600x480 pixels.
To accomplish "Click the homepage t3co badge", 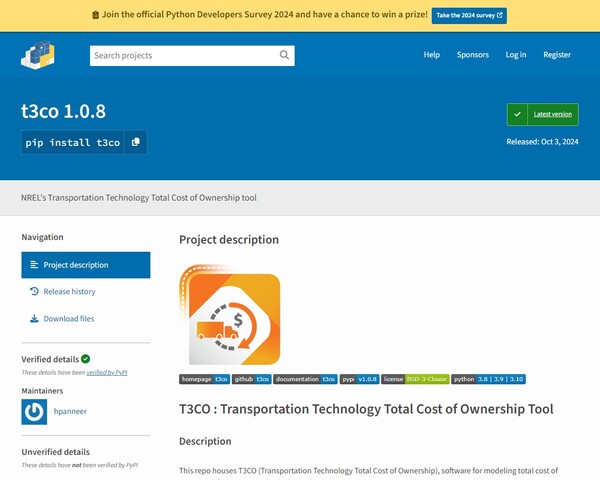I will tap(204, 379).
